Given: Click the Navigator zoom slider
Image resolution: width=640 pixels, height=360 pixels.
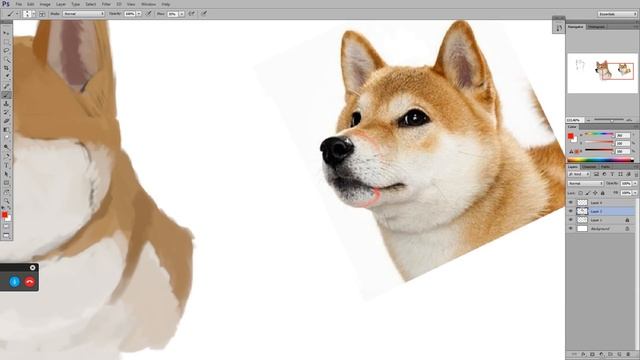Looking at the screenshot, I should pos(609,120).
